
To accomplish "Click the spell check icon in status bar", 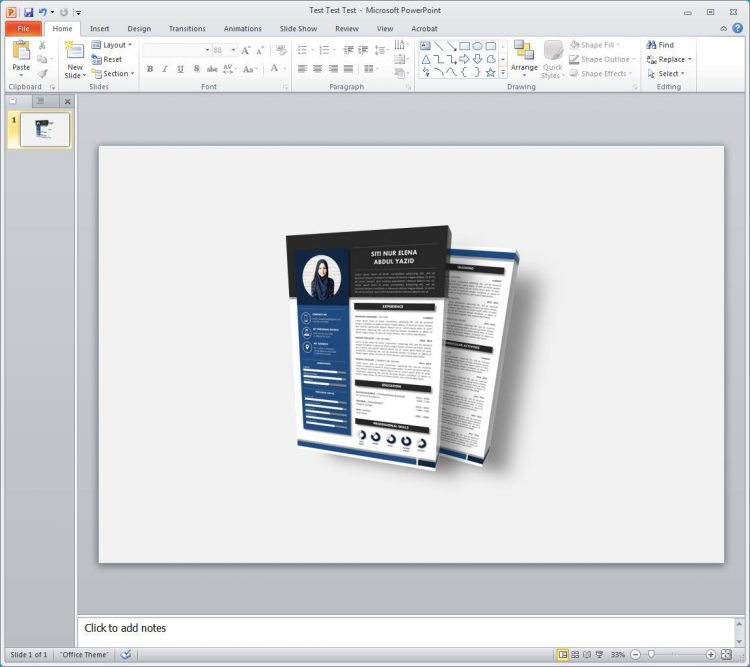I will coord(126,655).
